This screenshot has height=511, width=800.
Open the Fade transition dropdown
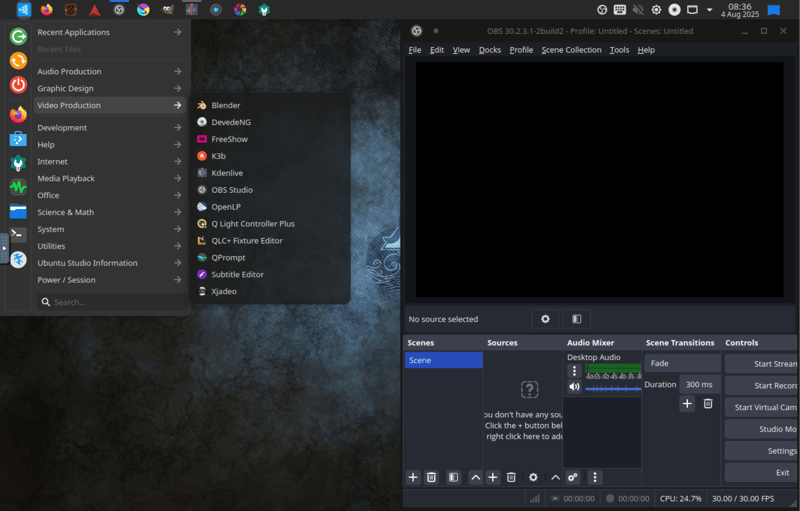pyautogui.click(x=682, y=363)
